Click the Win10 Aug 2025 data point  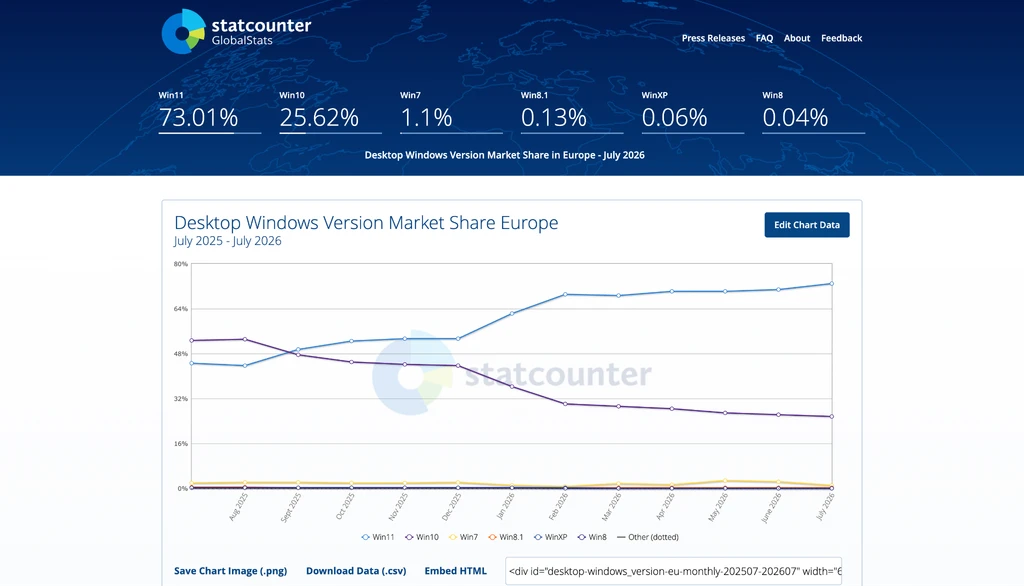[x=245, y=339]
